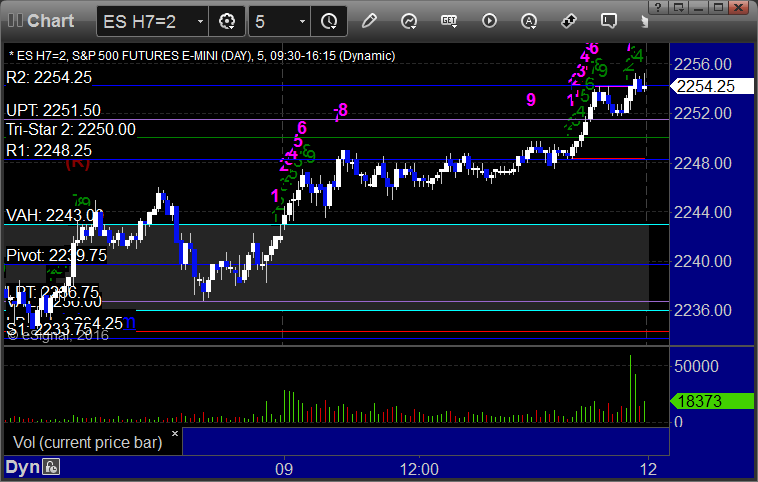Maximize the Chart window
Image resolution: width=758 pixels, height=482 pixels.
click(718, 7)
